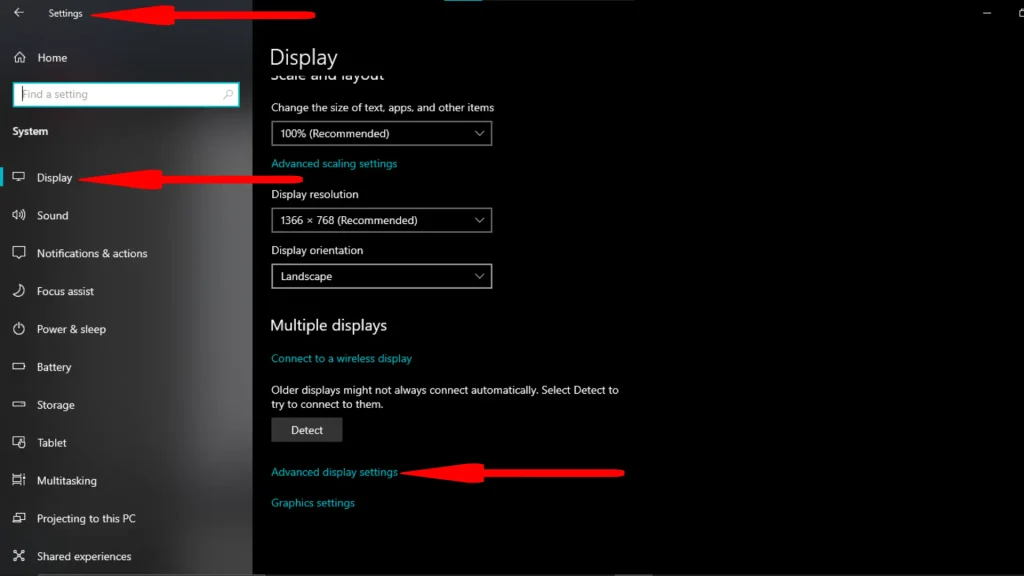Click the Power & sleep icon
The image size is (1024, 576).
pyautogui.click(x=19, y=328)
